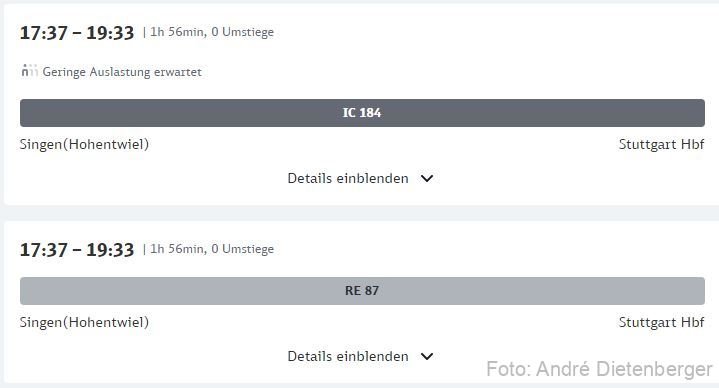Click Stuttgart Hbf under the RE 87 bar
Screen dimensions: 719x388
coord(662,322)
